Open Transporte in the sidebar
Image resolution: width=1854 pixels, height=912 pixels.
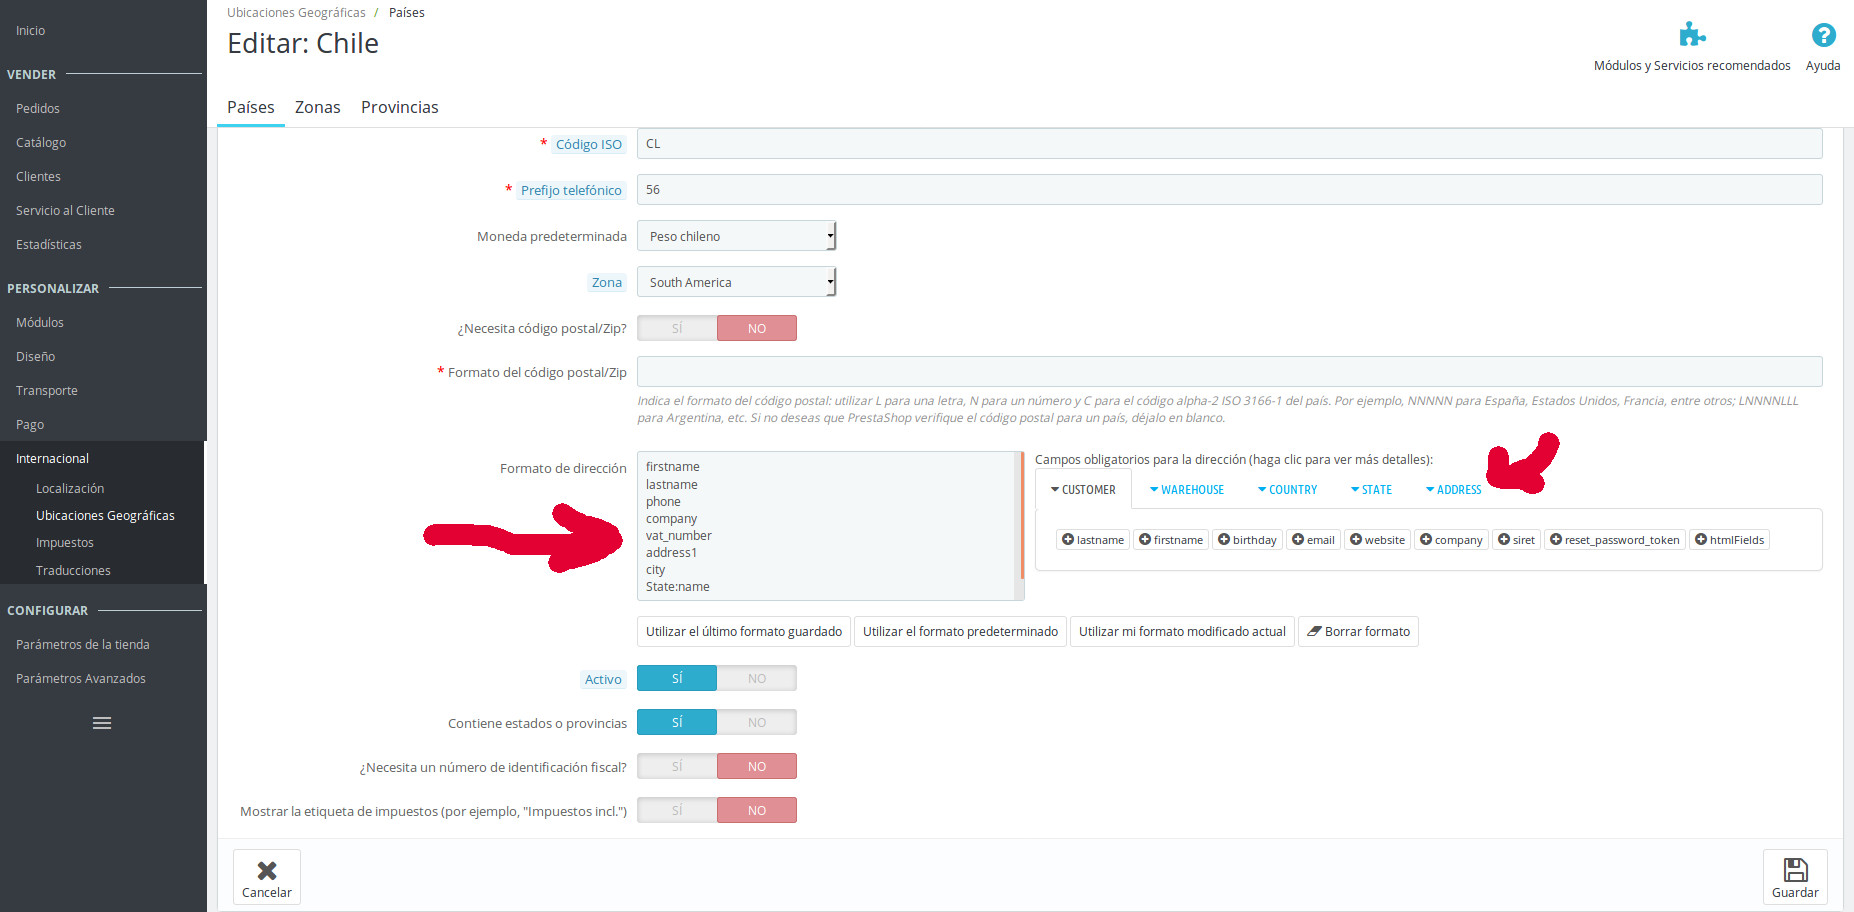click(x=47, y=390)
